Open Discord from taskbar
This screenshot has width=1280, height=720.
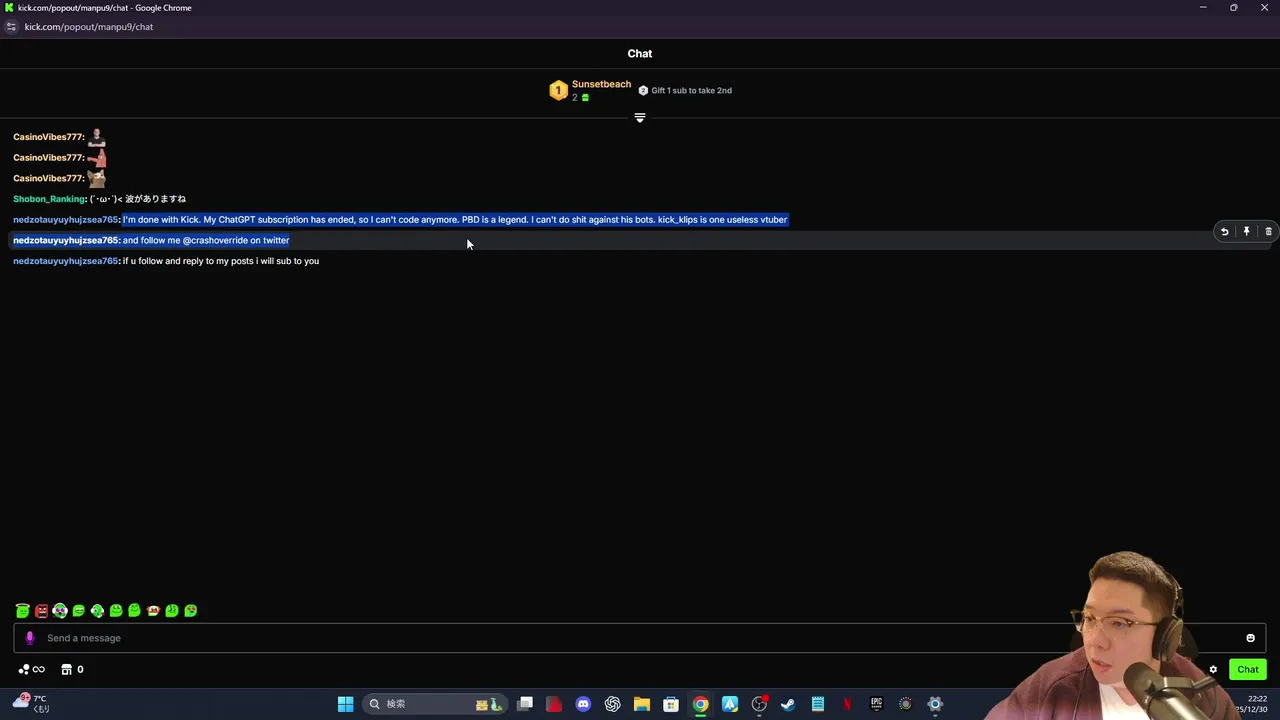pyautogui.click(x=583, y=704)
